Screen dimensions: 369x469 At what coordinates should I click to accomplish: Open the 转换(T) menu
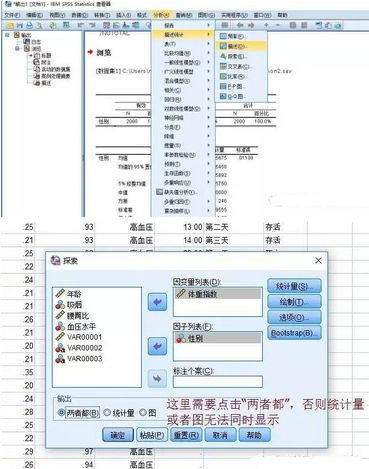coord(102,15)
